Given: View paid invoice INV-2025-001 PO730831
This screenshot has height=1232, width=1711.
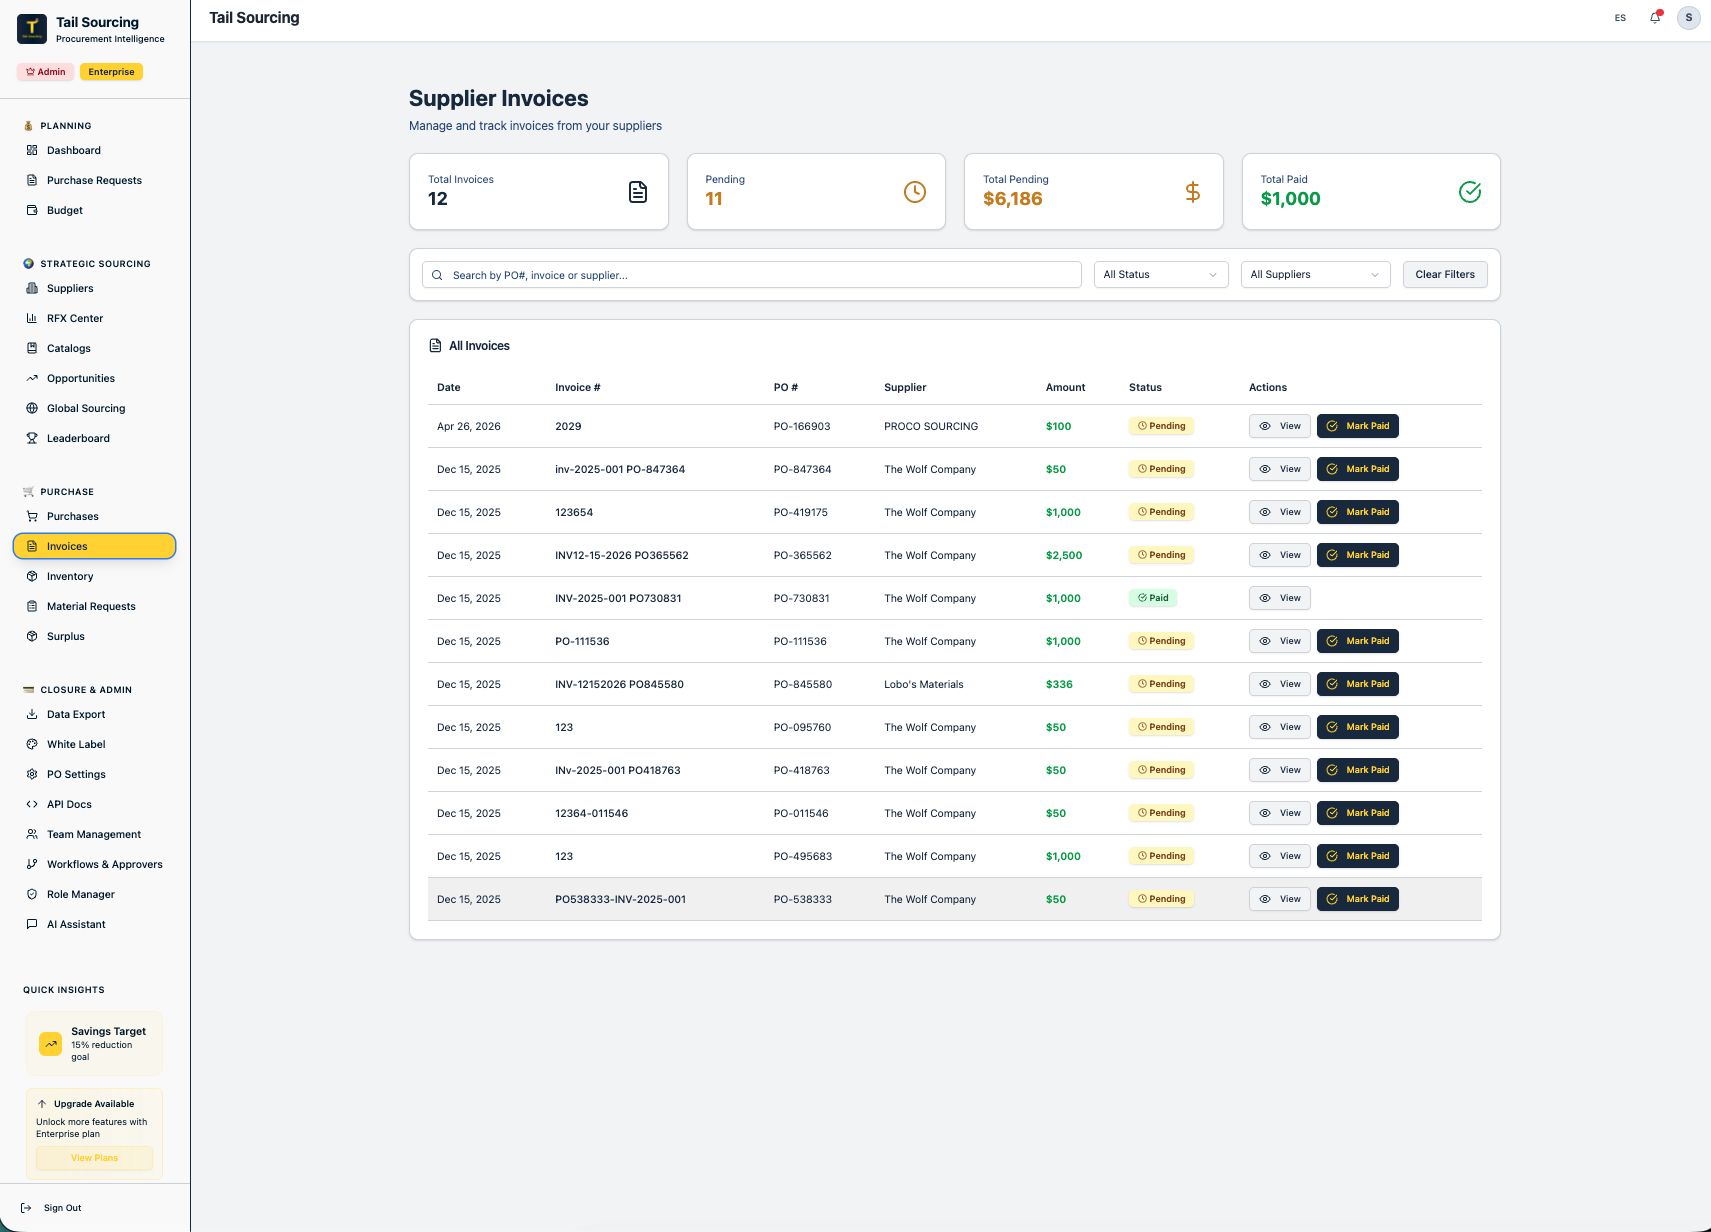Looking at the screenshot, I should pos(1280,598).
